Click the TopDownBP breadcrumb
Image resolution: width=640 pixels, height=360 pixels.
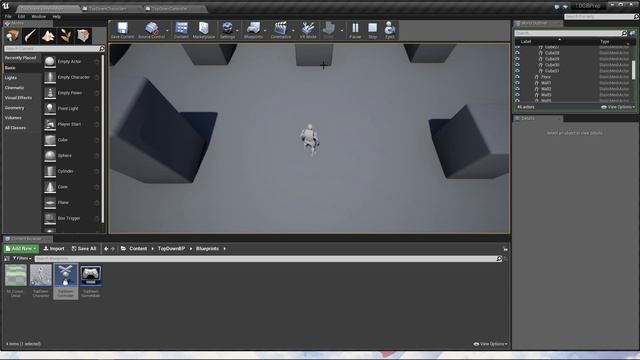click(171, 249)
